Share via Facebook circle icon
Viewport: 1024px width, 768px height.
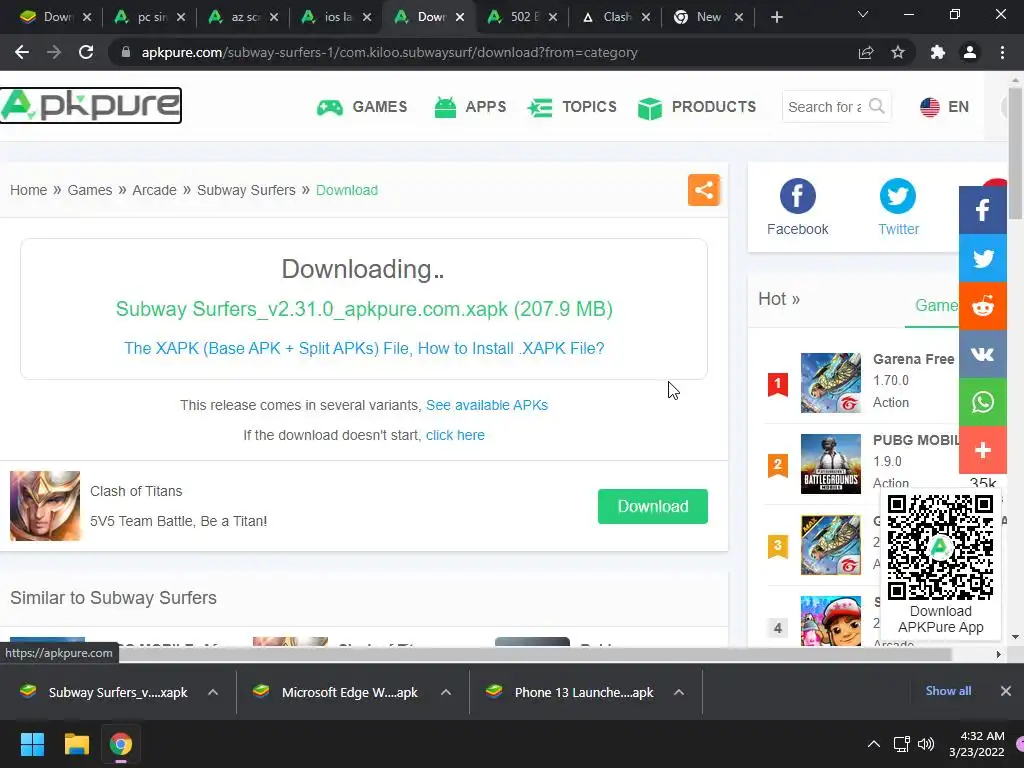[797, 196]
